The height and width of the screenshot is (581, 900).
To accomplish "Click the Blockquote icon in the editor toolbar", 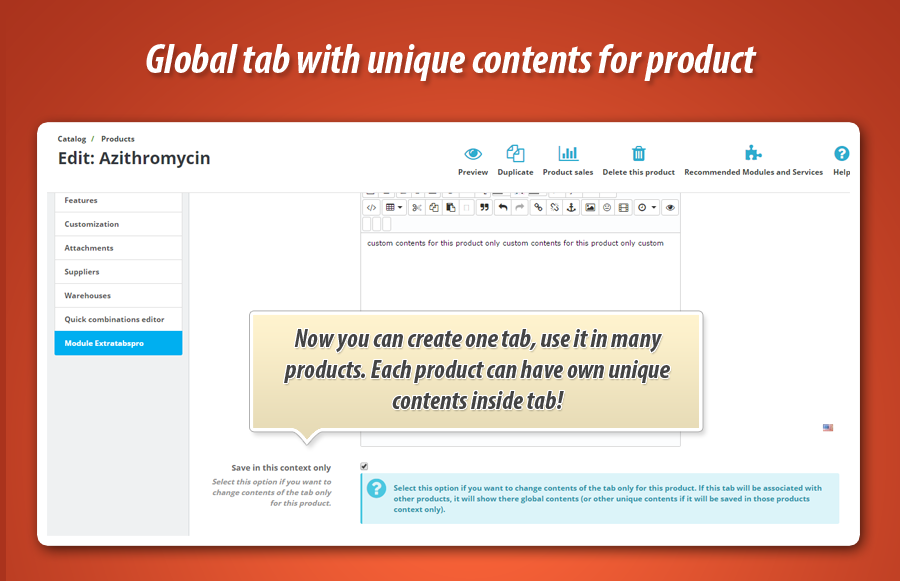I will tap(483, 207).
